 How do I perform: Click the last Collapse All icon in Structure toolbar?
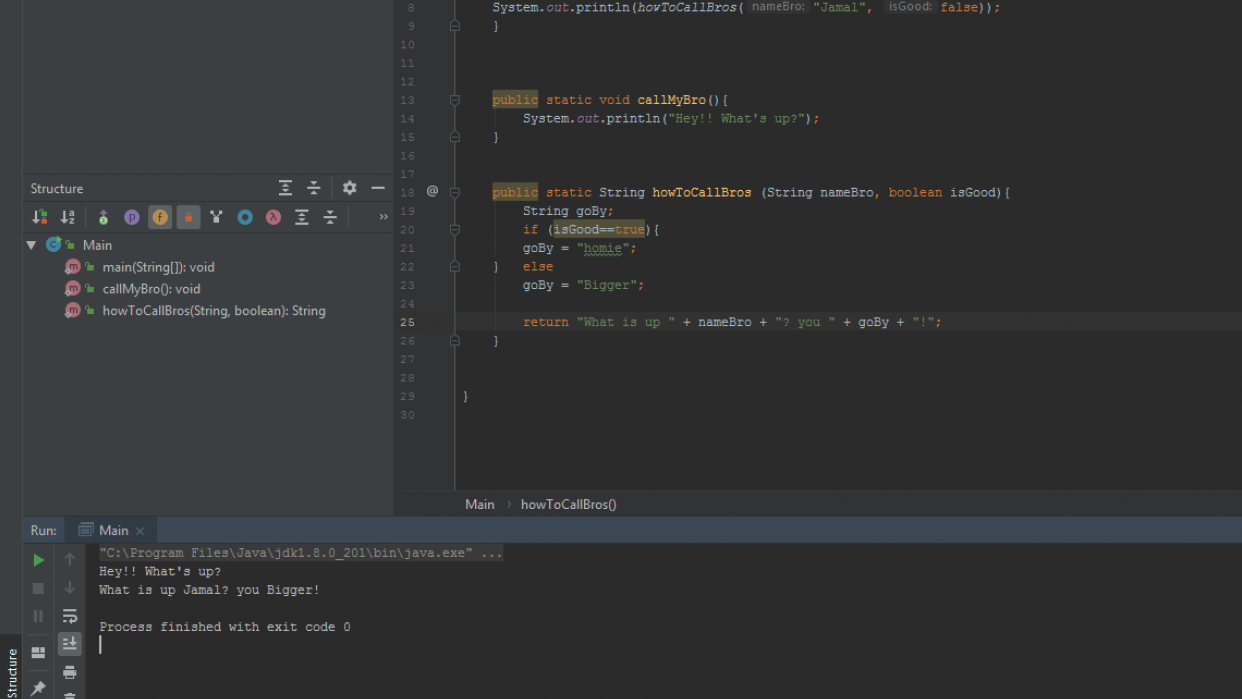point(330,217)
